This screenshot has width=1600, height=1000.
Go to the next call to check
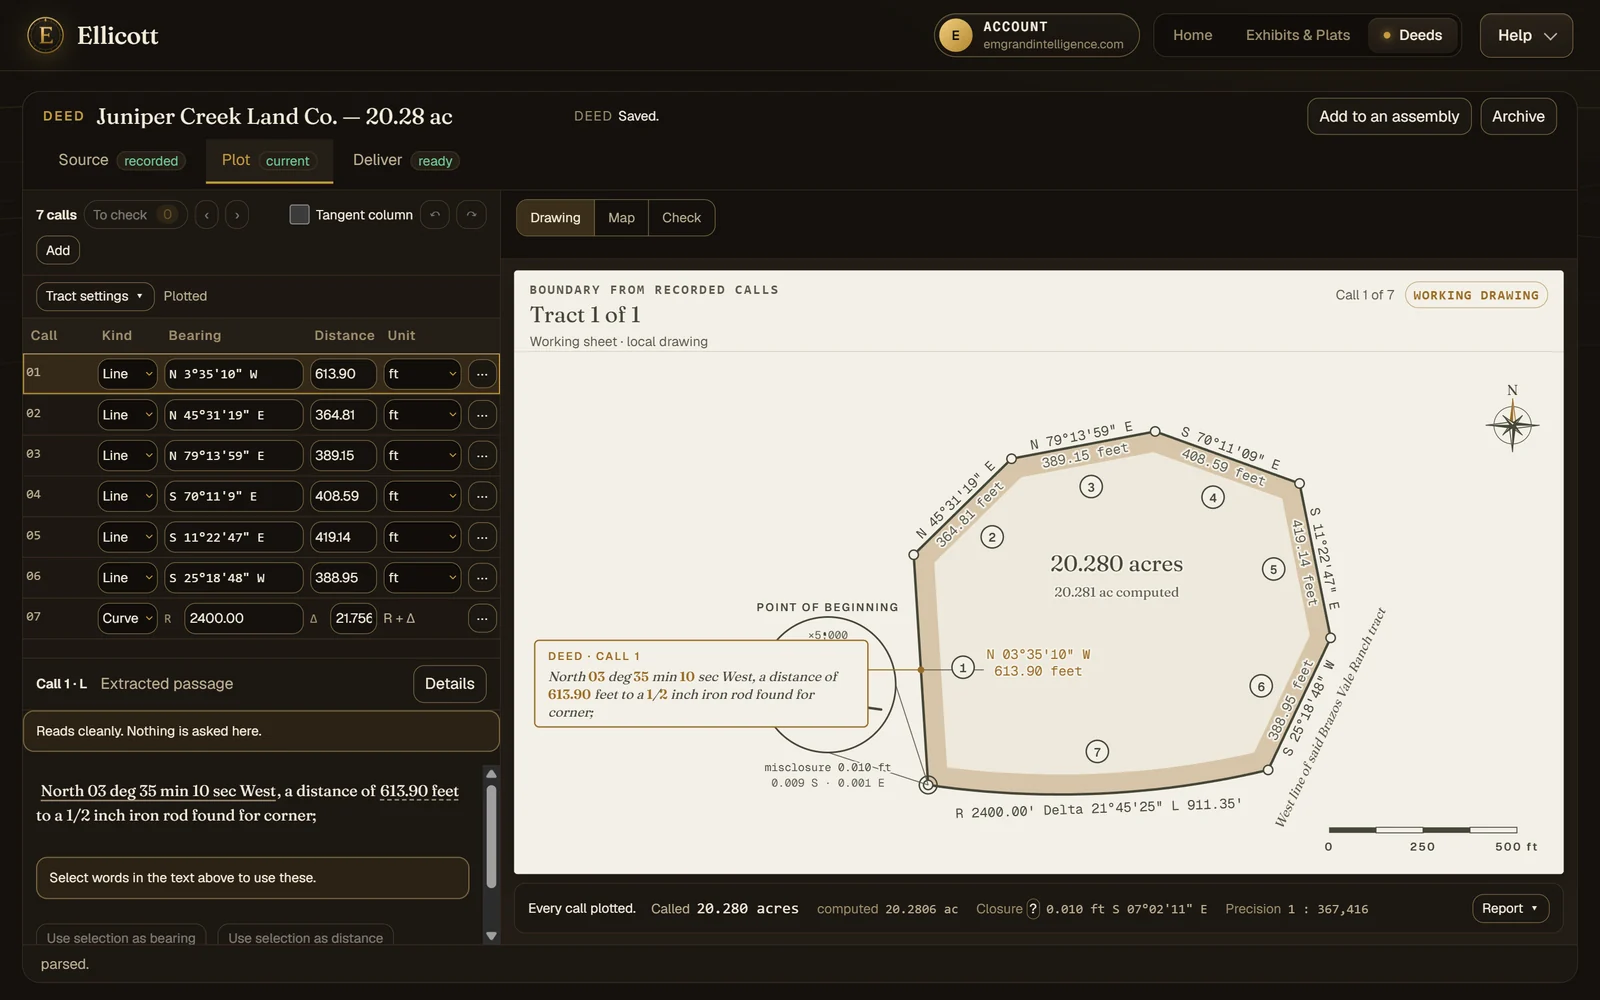[237, 215]
